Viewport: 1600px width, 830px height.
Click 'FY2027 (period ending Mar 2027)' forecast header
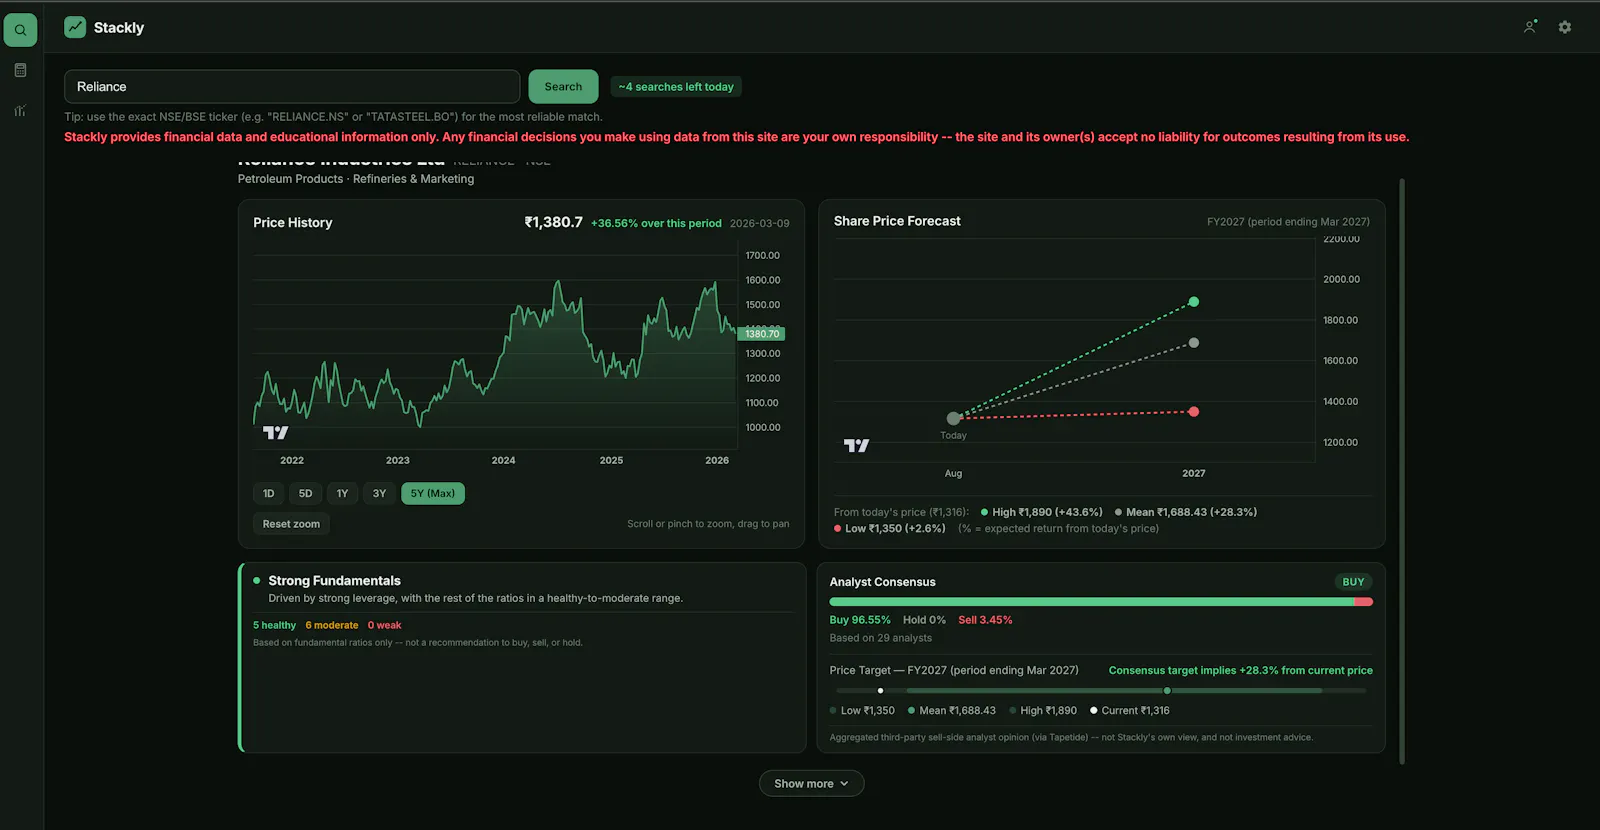1288,222
